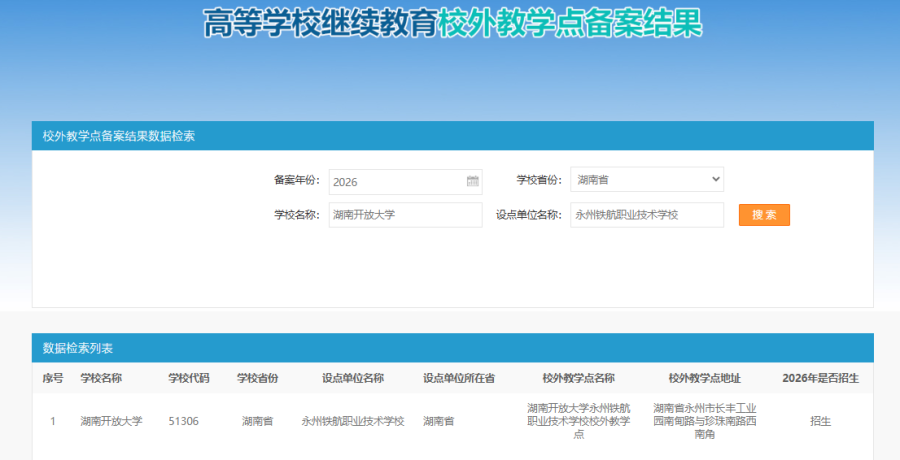Click the 2026年是否招生 column header
The height and width of the screenshot is (460, 900).
coord(820,378)
